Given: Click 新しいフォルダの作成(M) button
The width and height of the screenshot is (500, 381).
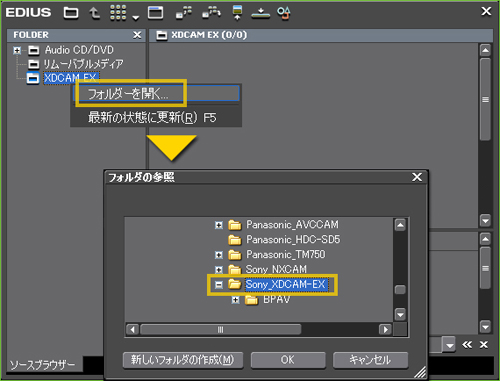Looking at the screenshot, I should (x=183, y=360).
